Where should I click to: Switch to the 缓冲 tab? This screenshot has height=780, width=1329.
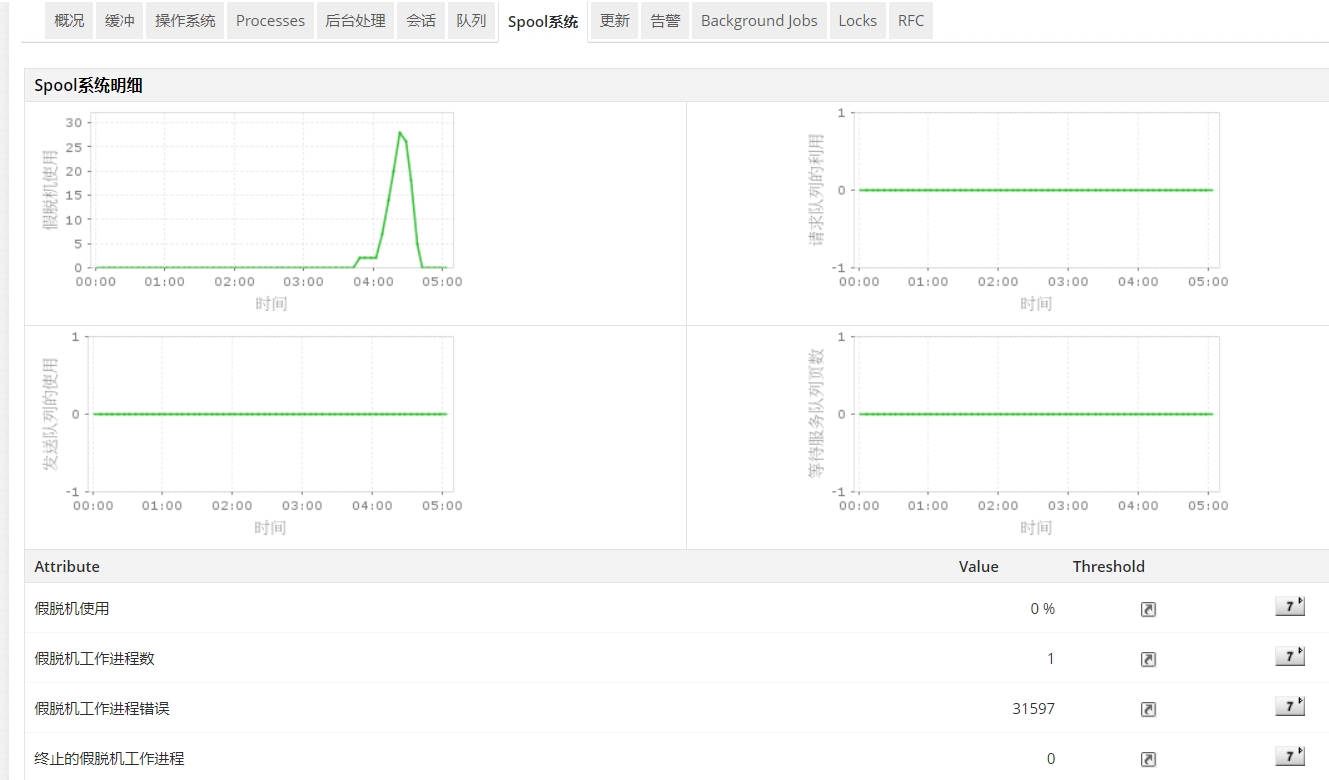120,21
